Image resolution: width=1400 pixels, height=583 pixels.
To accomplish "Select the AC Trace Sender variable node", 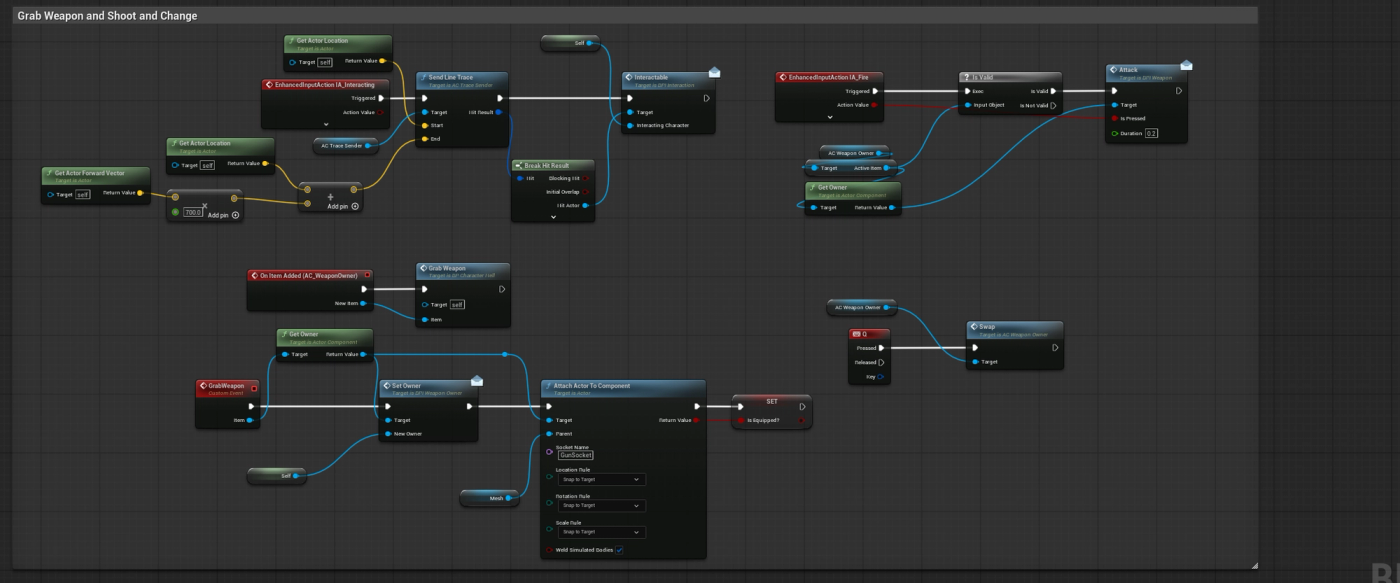I will pyautogui.click(x=346, y=146).
